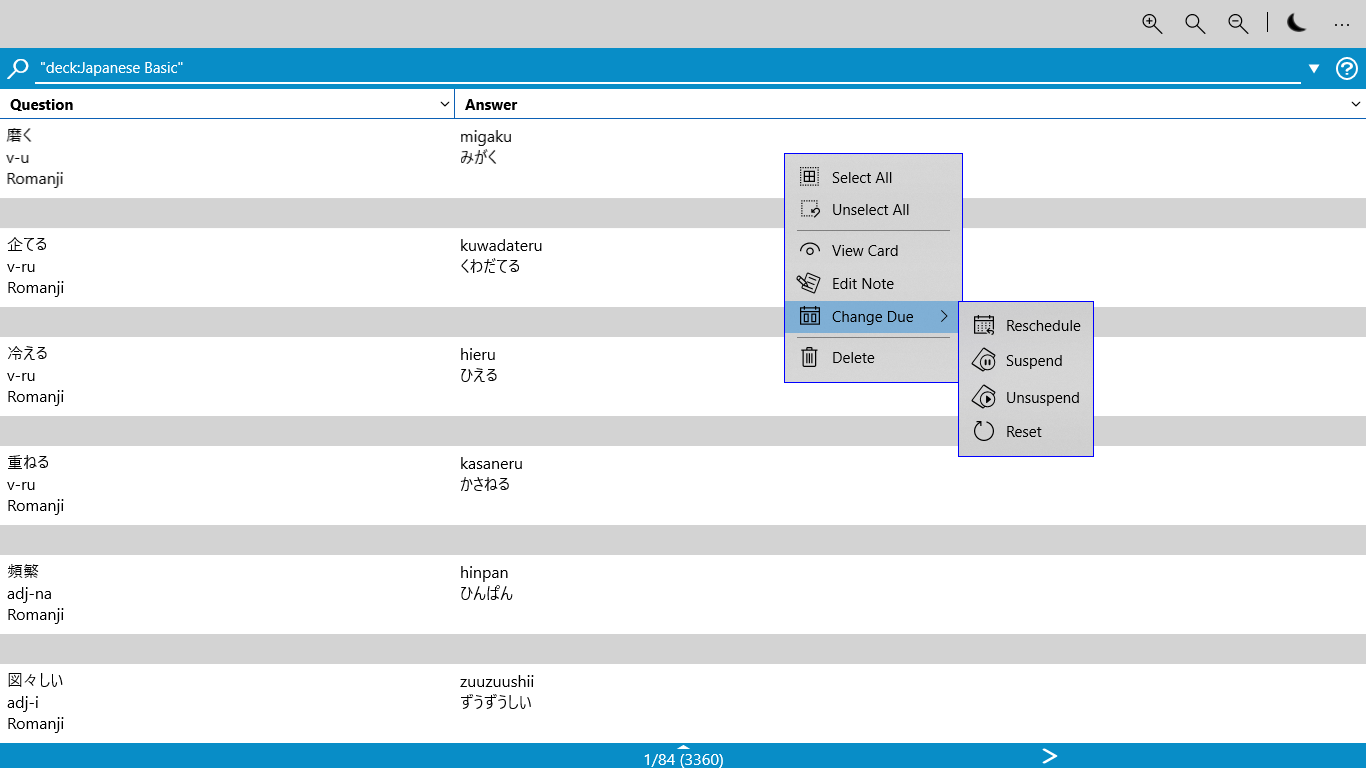Open the Change Due submenu entry
This screenshot has height=768, width=1366.
(874, 316)
